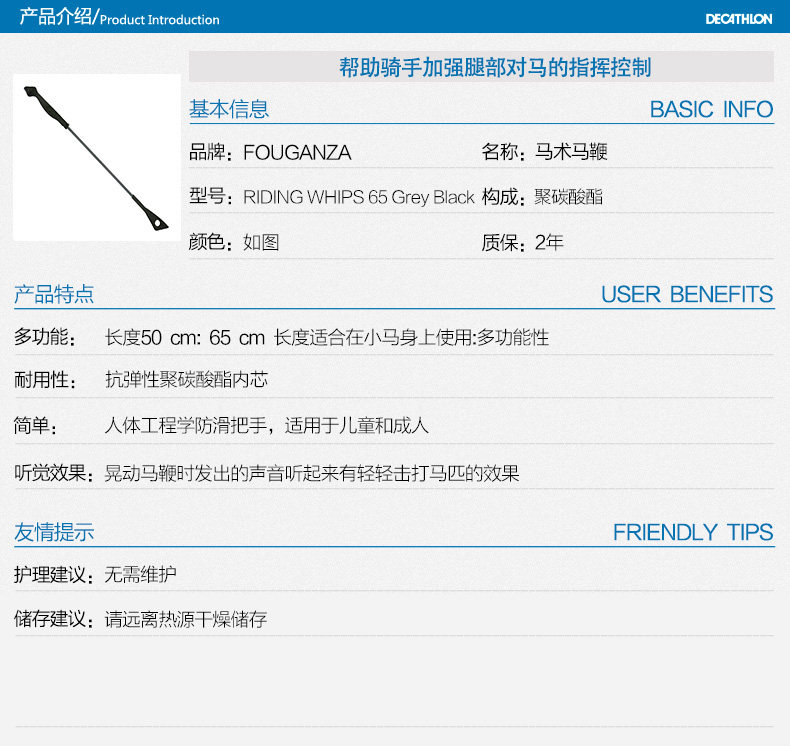Click the 品牌 field label
Image resolution: width=790 pixels, height=748 pixels.
point(211,152)
